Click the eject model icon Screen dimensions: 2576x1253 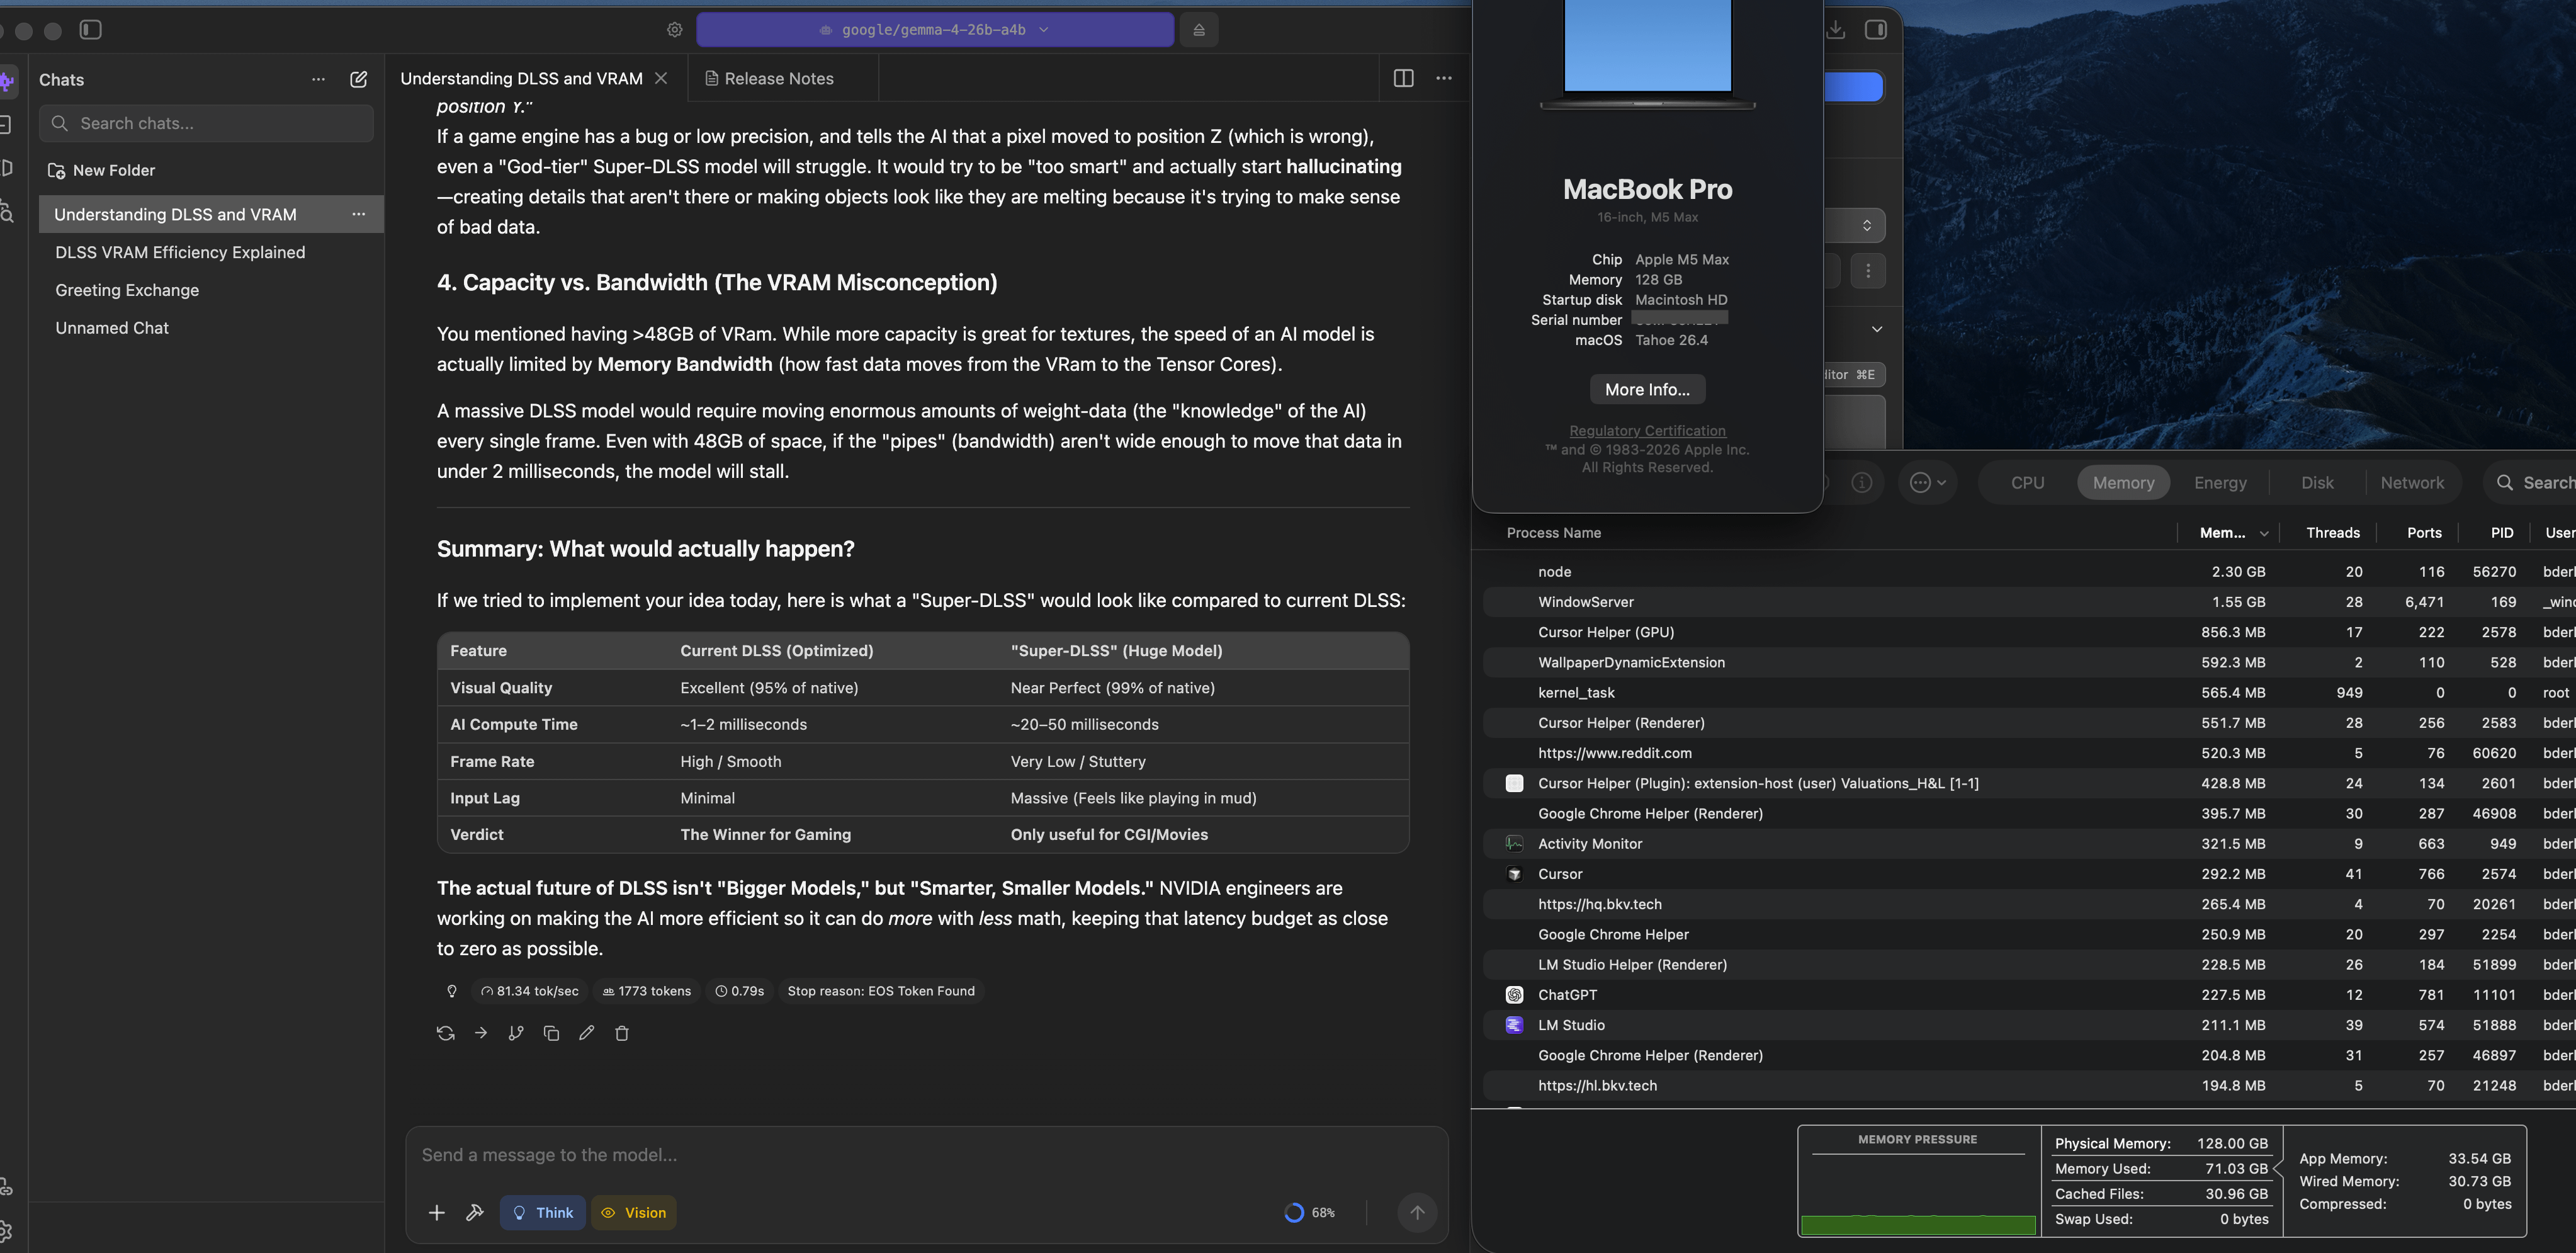[1199, 30]
